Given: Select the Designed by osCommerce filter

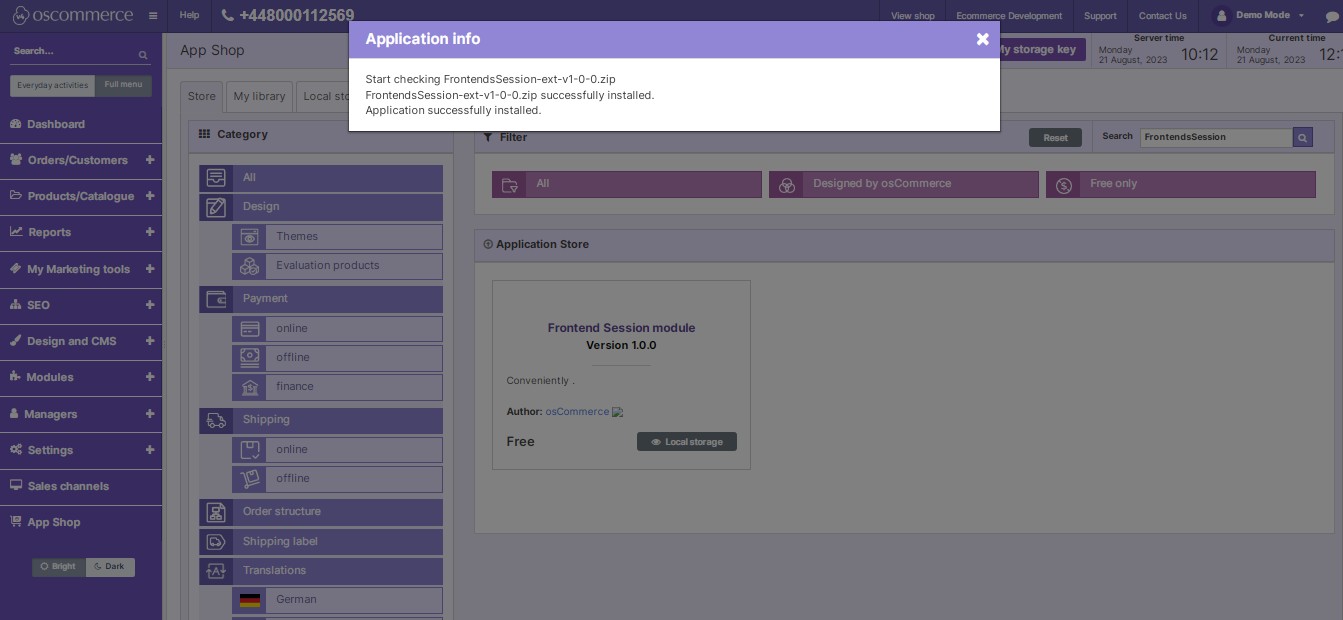Looking at the screenshot, I should (904, 184).
